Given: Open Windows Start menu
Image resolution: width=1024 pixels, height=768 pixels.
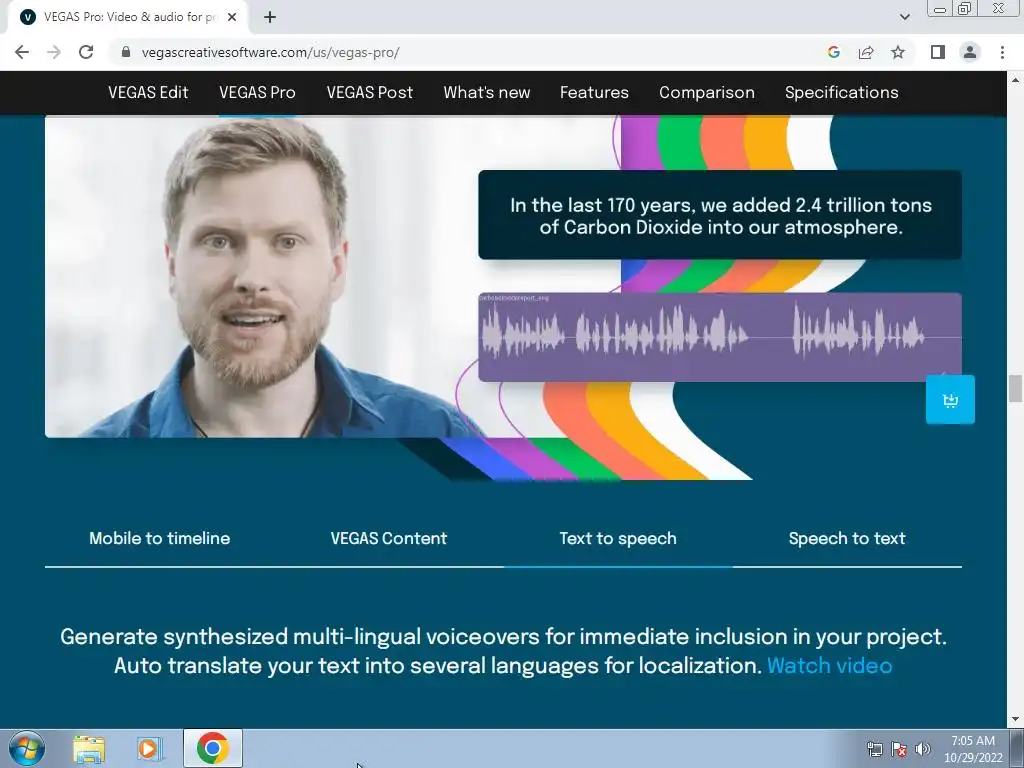Looking at the screenshot, I should pos(26,748).
